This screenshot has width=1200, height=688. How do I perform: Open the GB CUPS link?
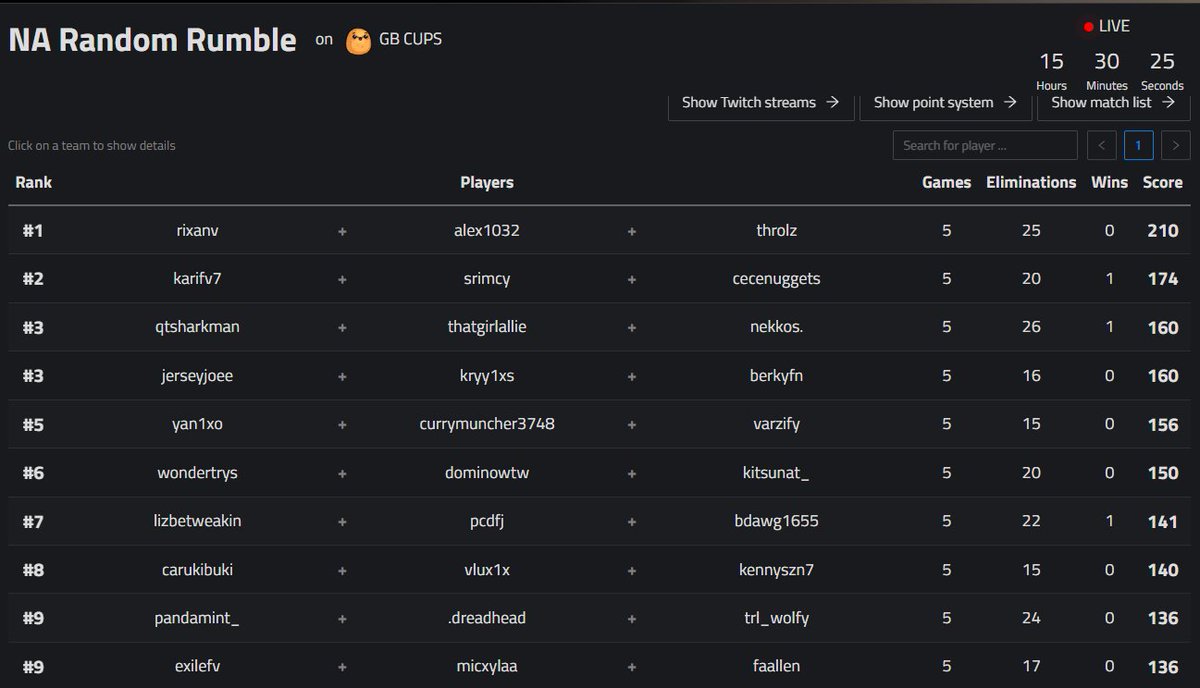pos(410,40)
